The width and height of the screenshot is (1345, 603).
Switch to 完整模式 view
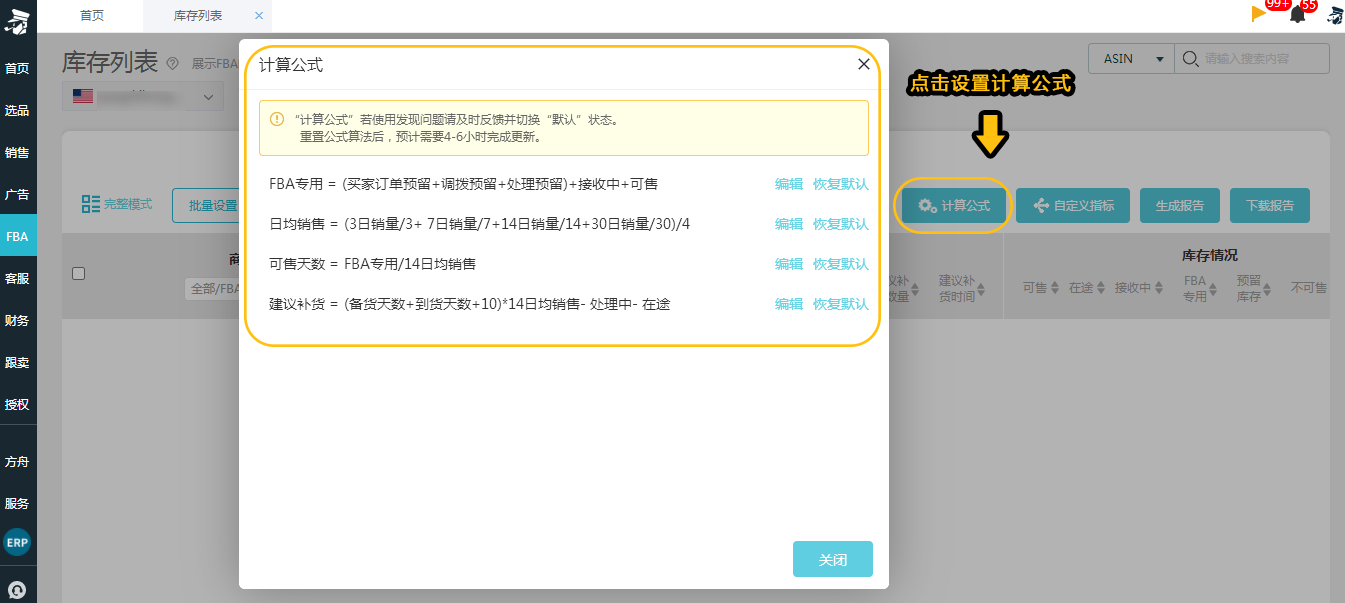point(117,204)
